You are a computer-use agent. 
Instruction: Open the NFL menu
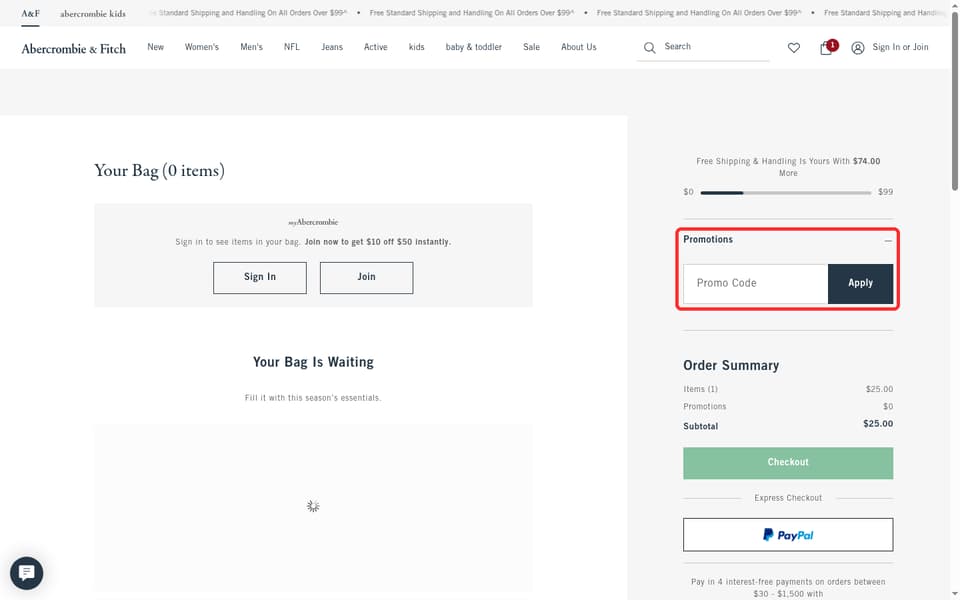(x=291, y=47)
